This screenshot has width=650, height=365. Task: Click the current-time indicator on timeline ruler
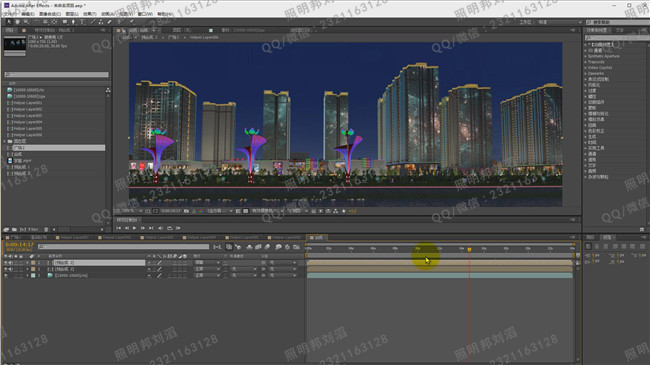coord(469,249)
